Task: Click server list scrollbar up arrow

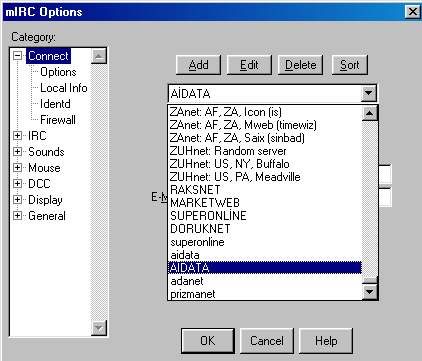Action: tap(369, 113)
